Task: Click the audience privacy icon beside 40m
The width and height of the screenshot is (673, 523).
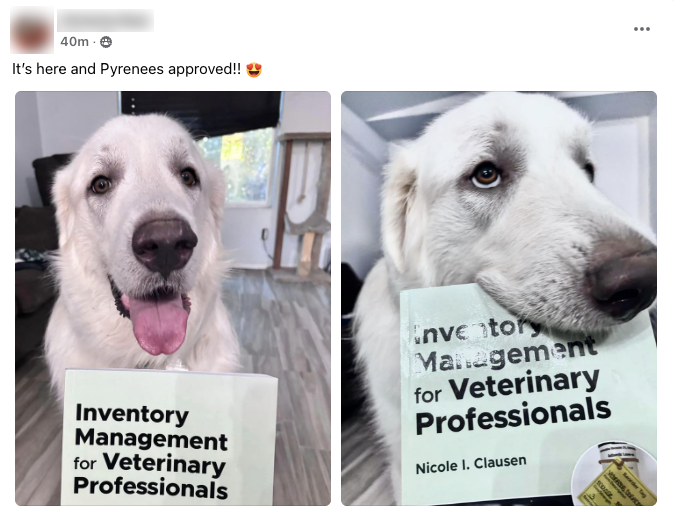Action: [x=106, y=42]
